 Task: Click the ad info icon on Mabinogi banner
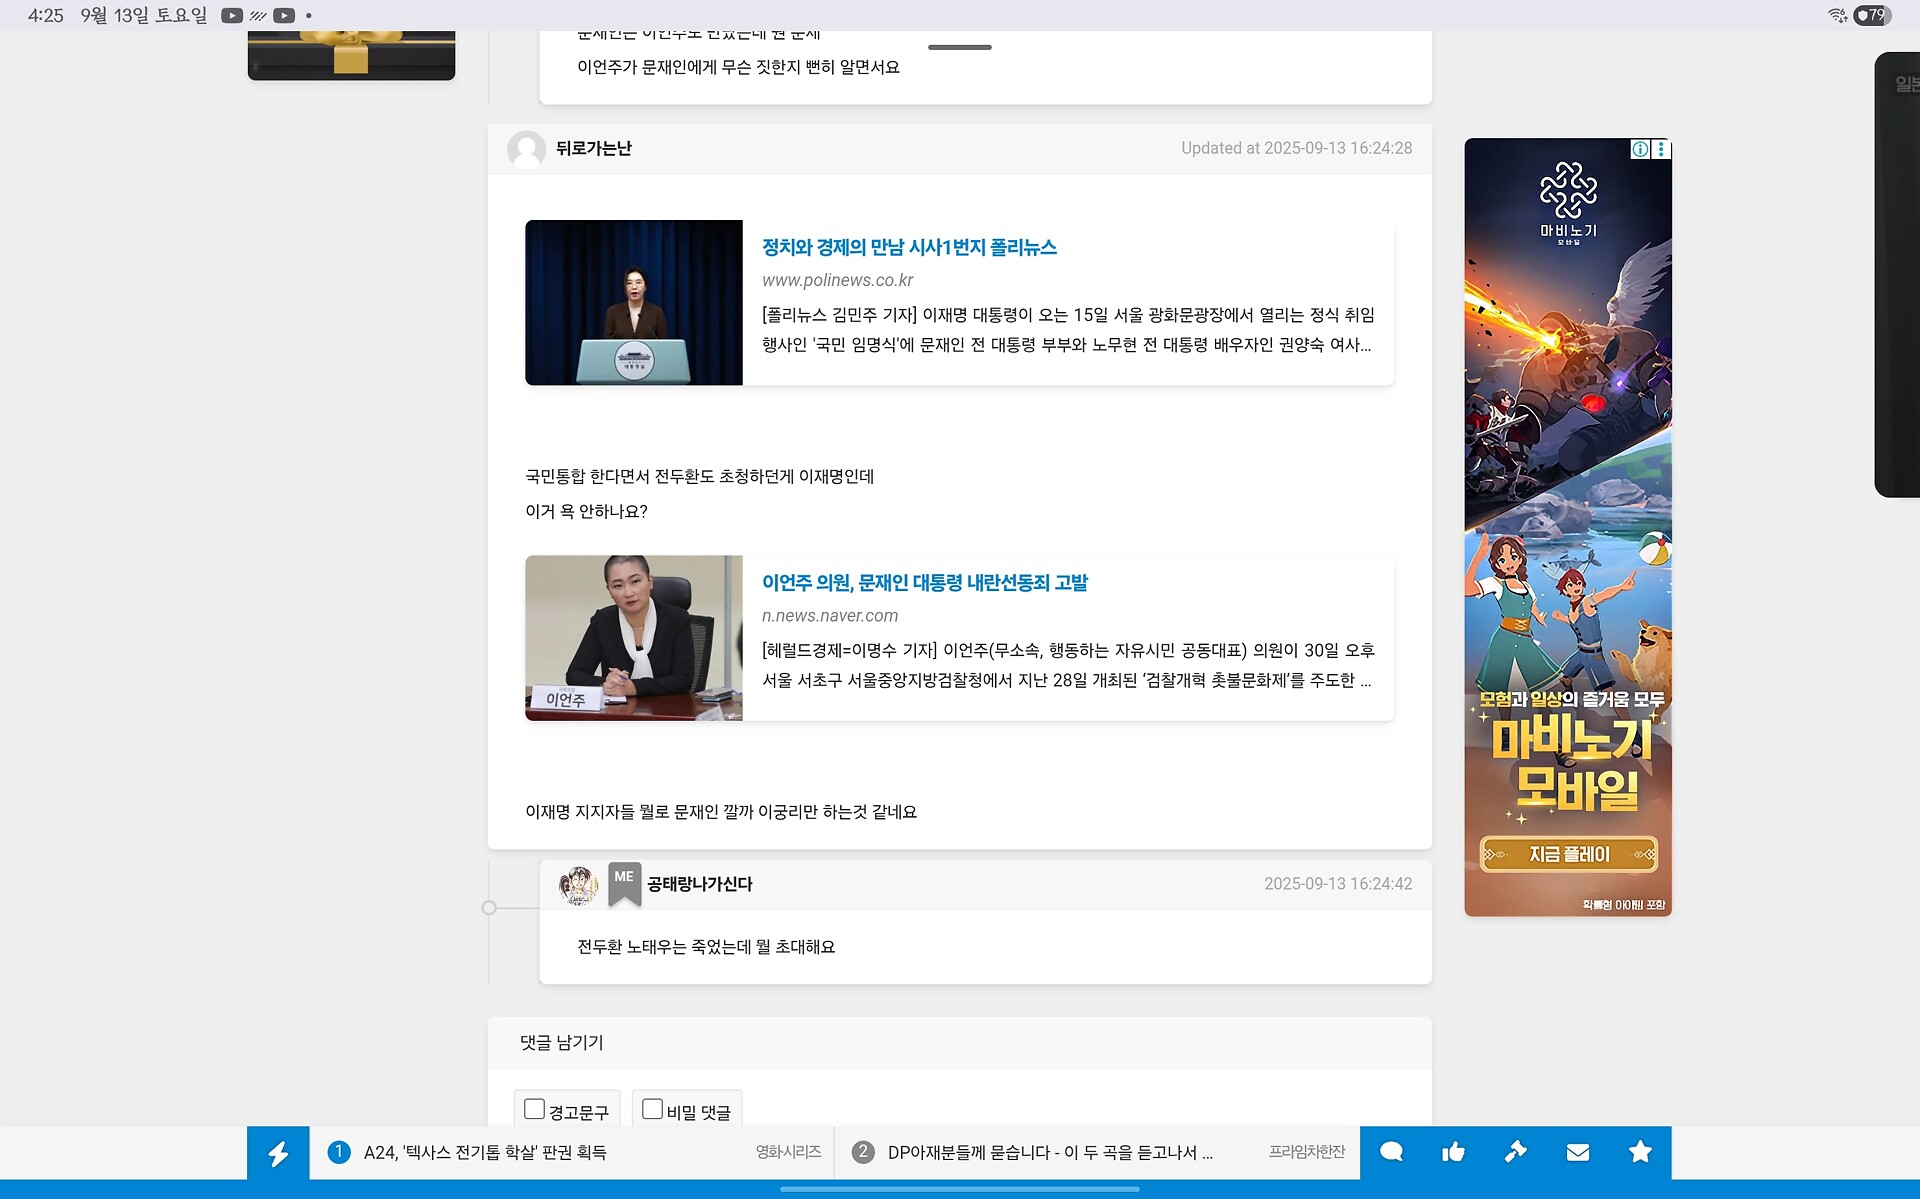[1641, 149]
